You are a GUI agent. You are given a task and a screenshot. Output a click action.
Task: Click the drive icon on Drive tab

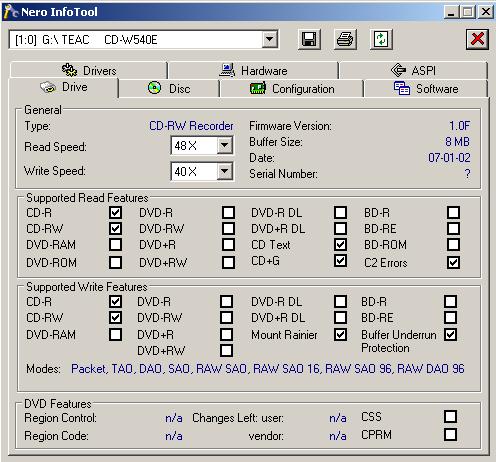(48, 87)
